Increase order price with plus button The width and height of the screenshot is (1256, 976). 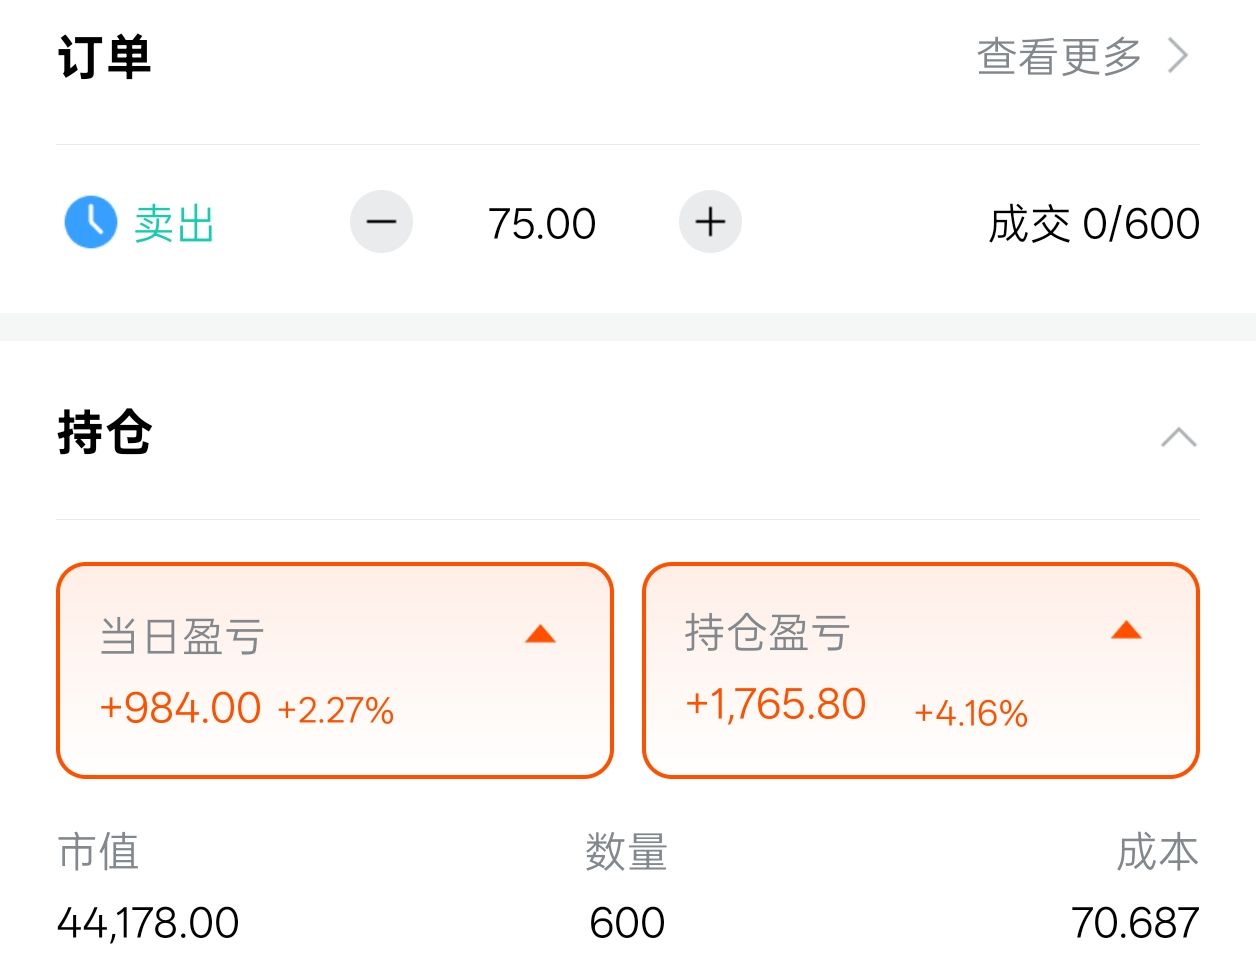click(x=710, y=222)
